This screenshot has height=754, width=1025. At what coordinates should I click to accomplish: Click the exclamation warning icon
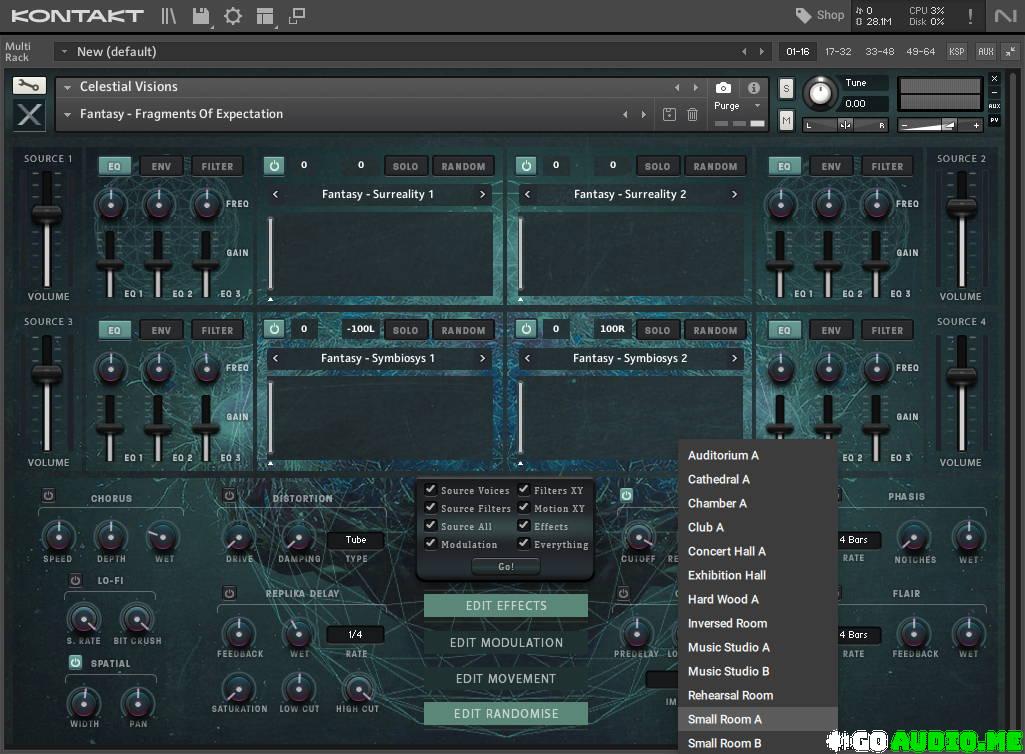(x=970, y=16)
